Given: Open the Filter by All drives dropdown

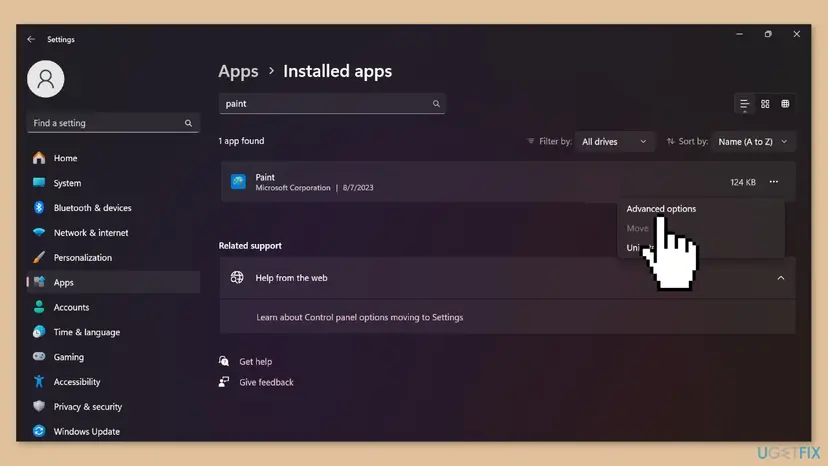Looking at the screenshot, I should click(x=614, y=142).
